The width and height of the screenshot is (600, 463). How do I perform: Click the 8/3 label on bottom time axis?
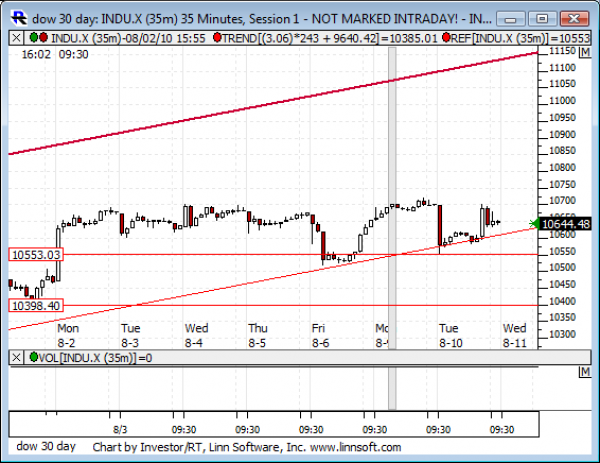(120, 430)
